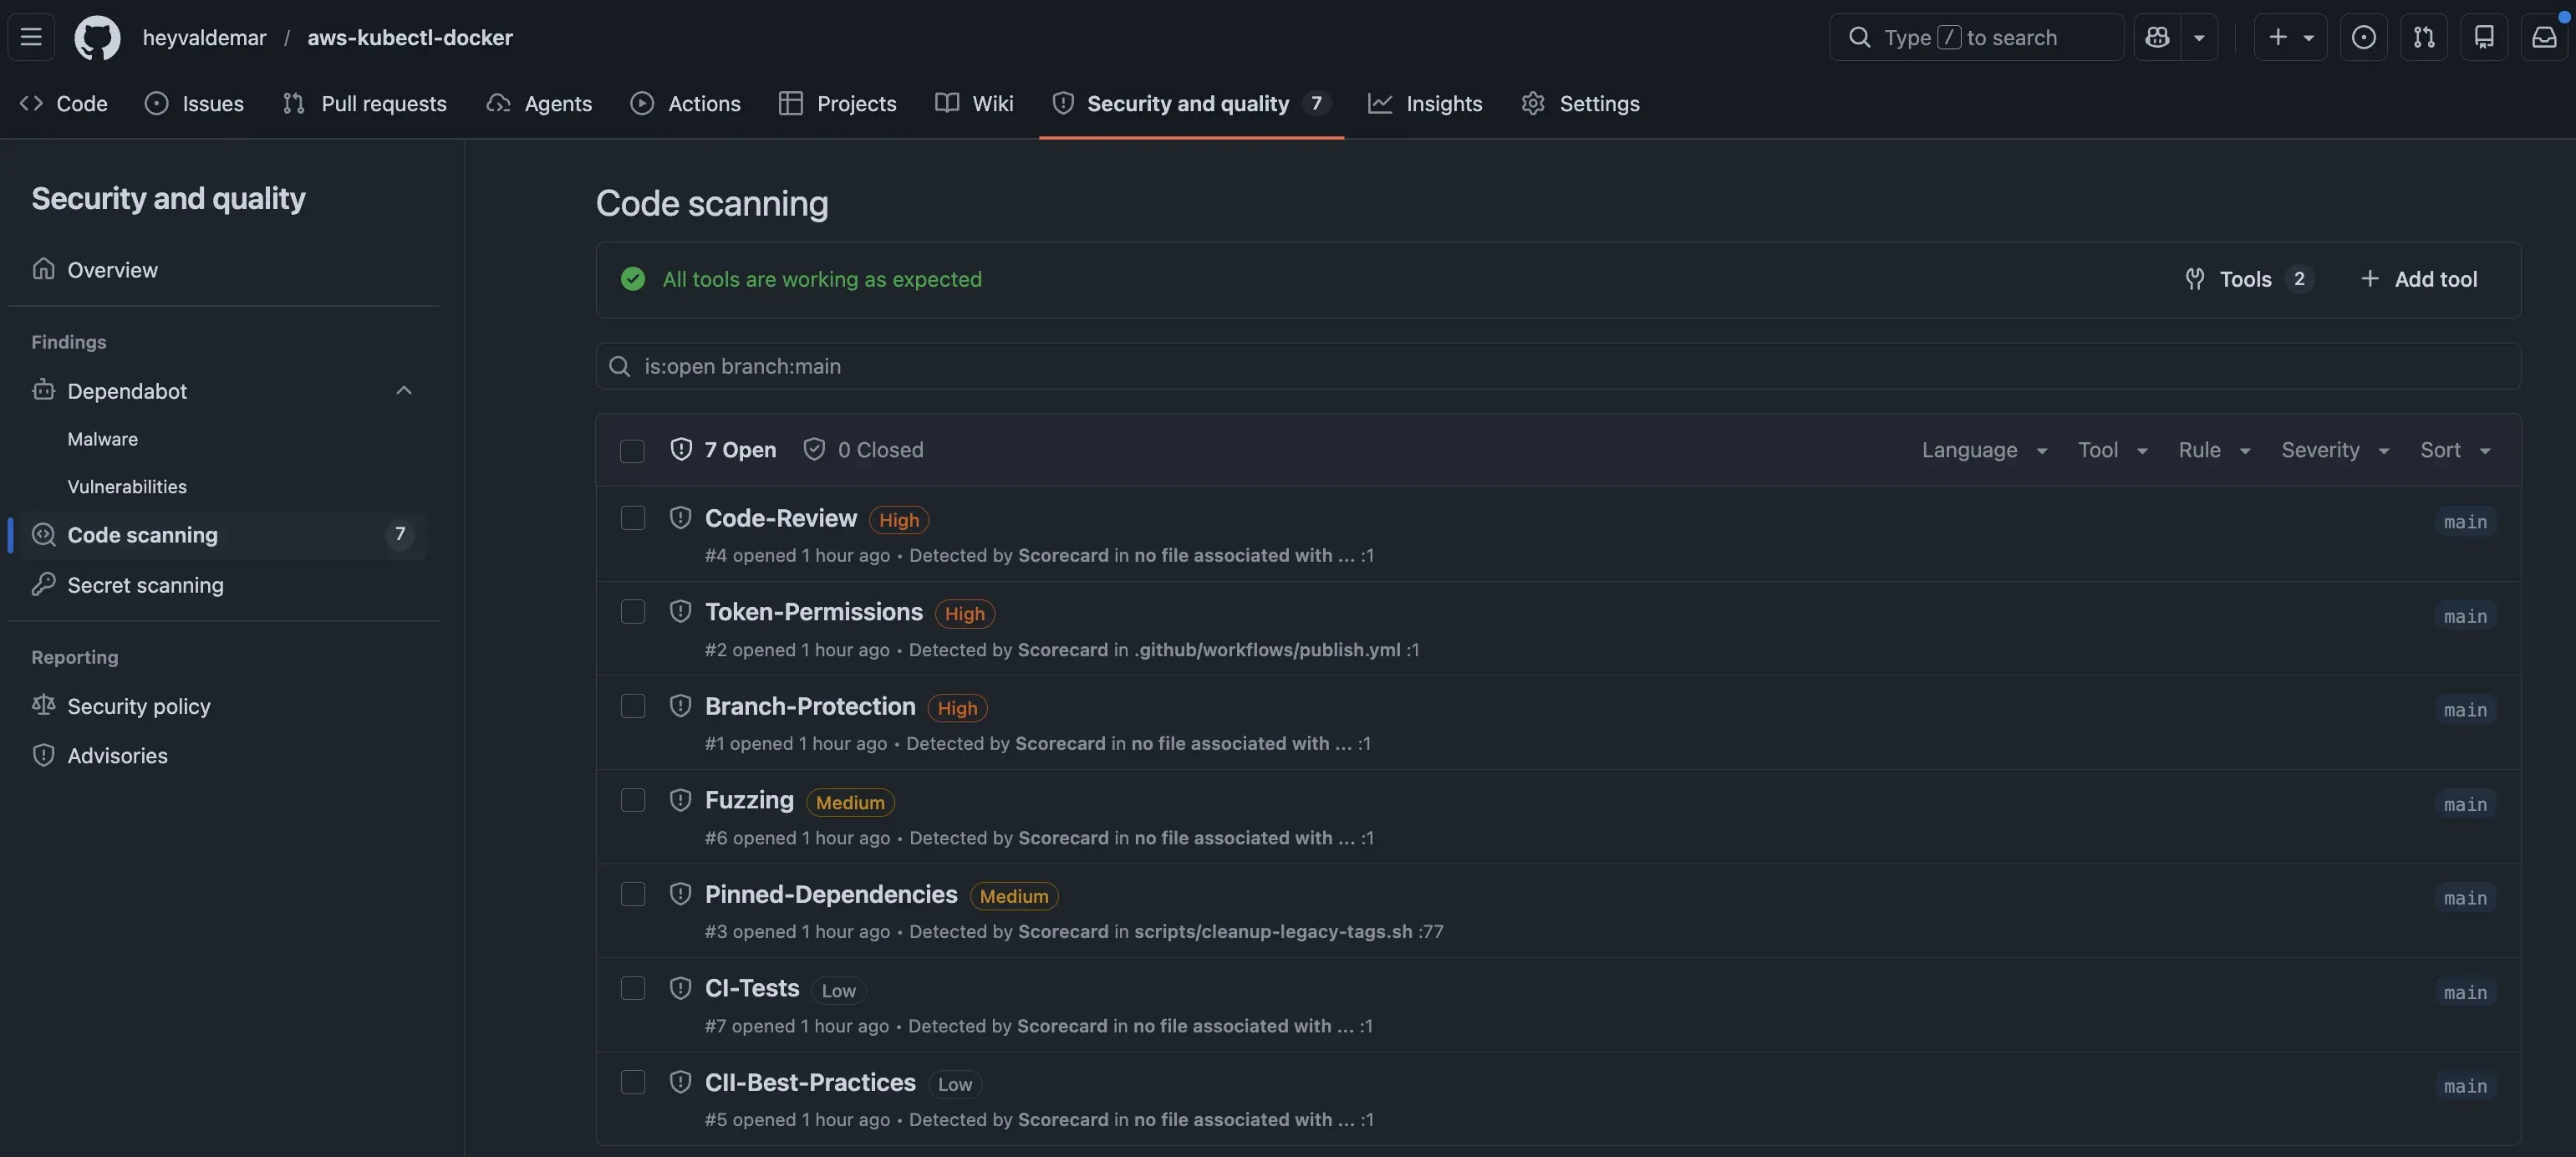This screenshot has height=1157, width=2576.
Task: View your pull requests from the header
Action: pyautogui.click(x=2424, y=37)
